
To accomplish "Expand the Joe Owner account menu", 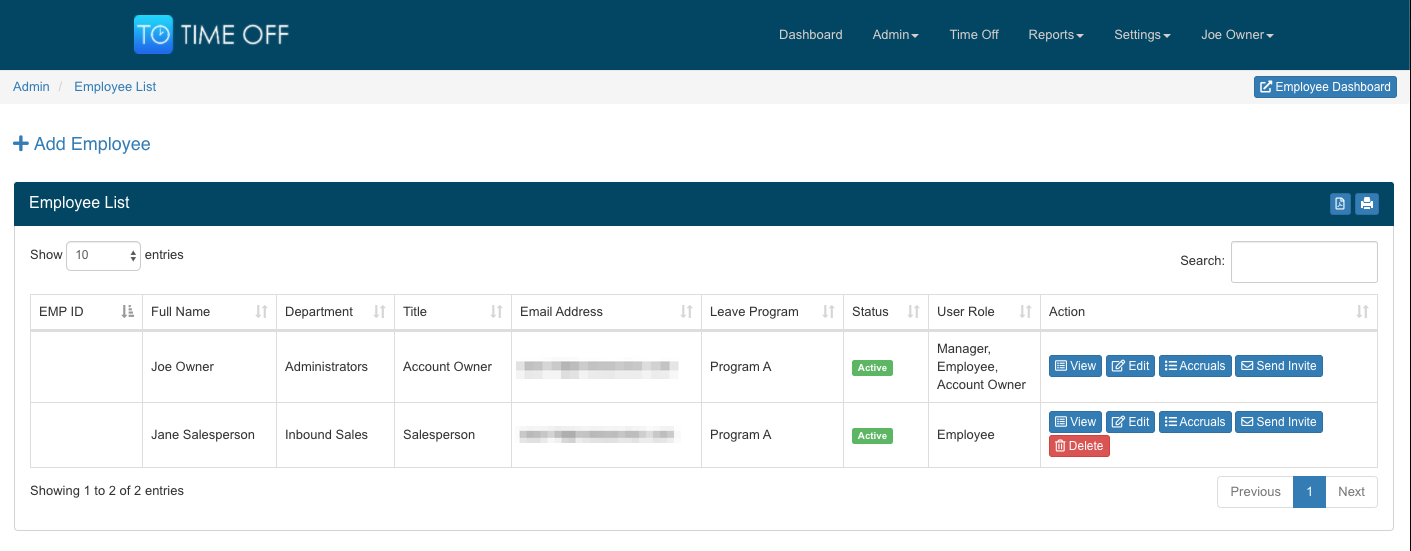I will (1237, 35).
